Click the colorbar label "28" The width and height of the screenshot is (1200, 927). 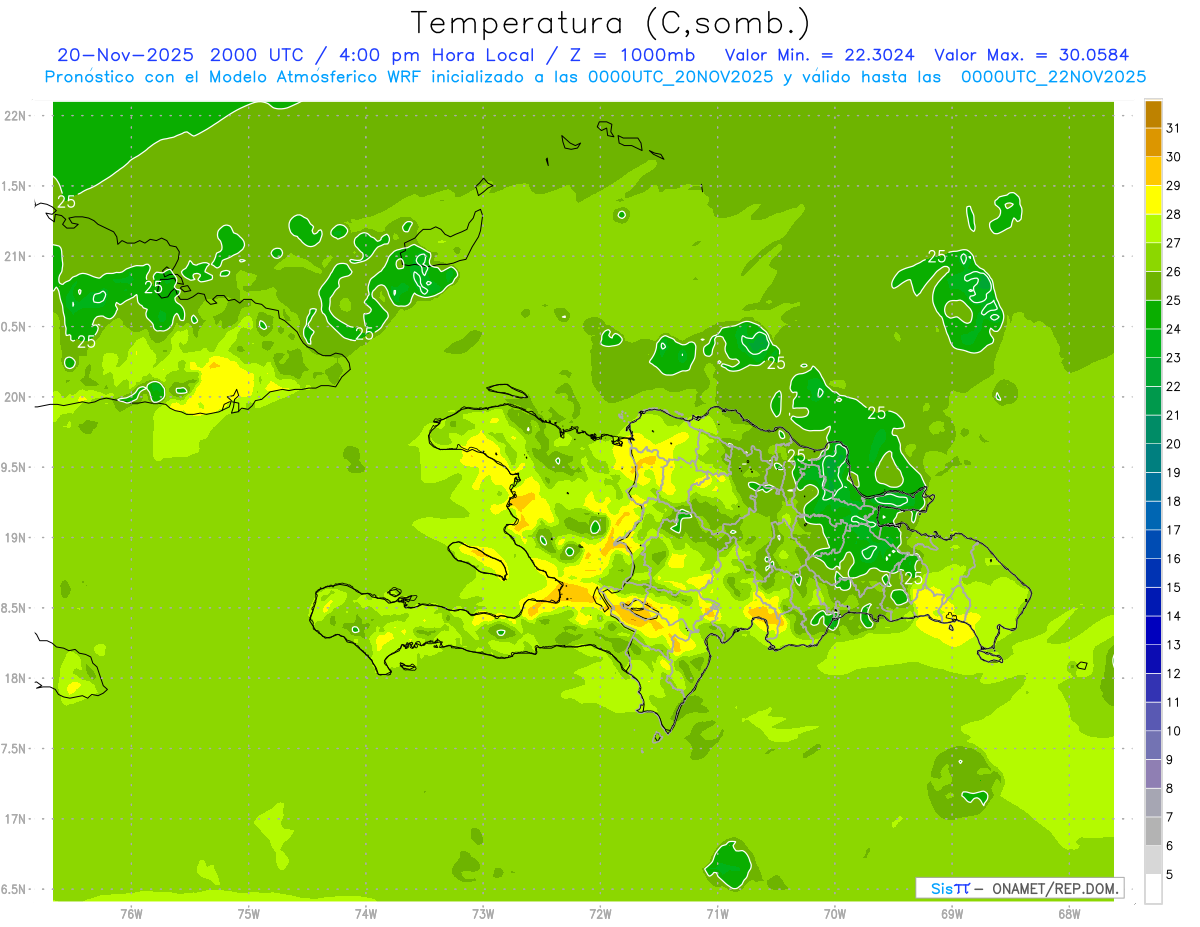(1174, 214)
